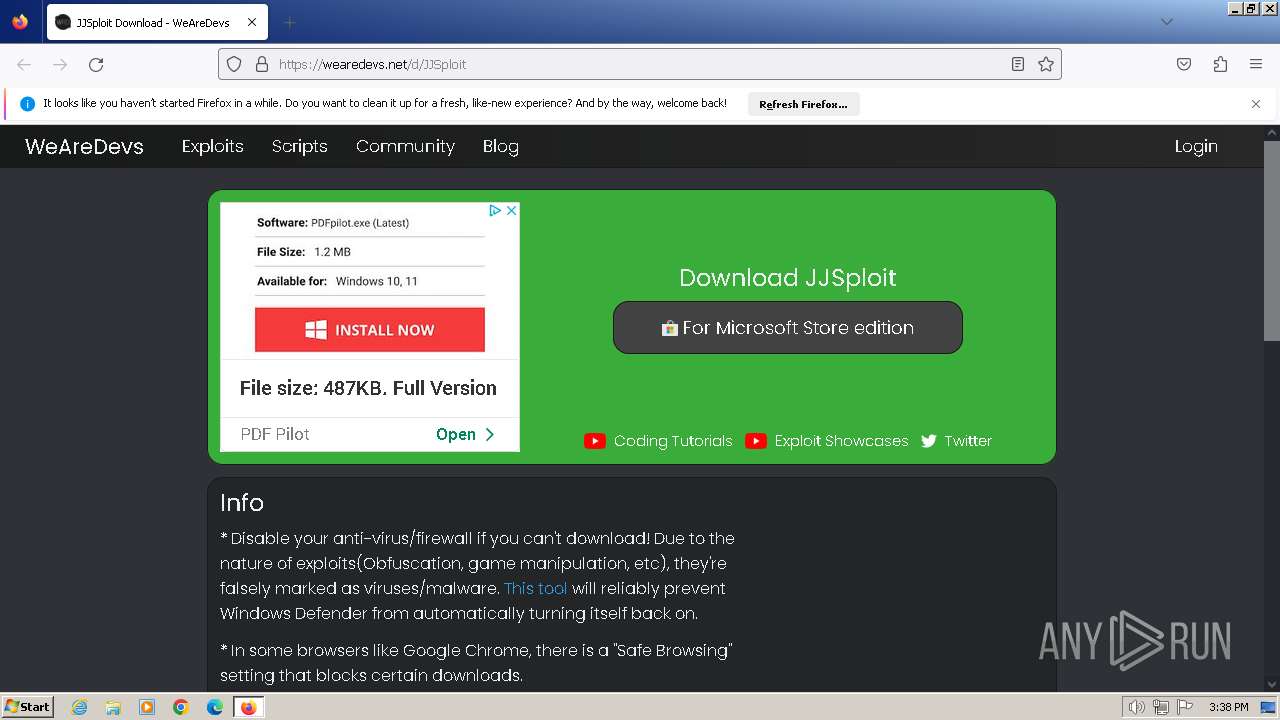This screenshot has height=720, width=1280.
Task: Open the Scripts nav item
Action: pyautogui.click(x=300, y=146)
